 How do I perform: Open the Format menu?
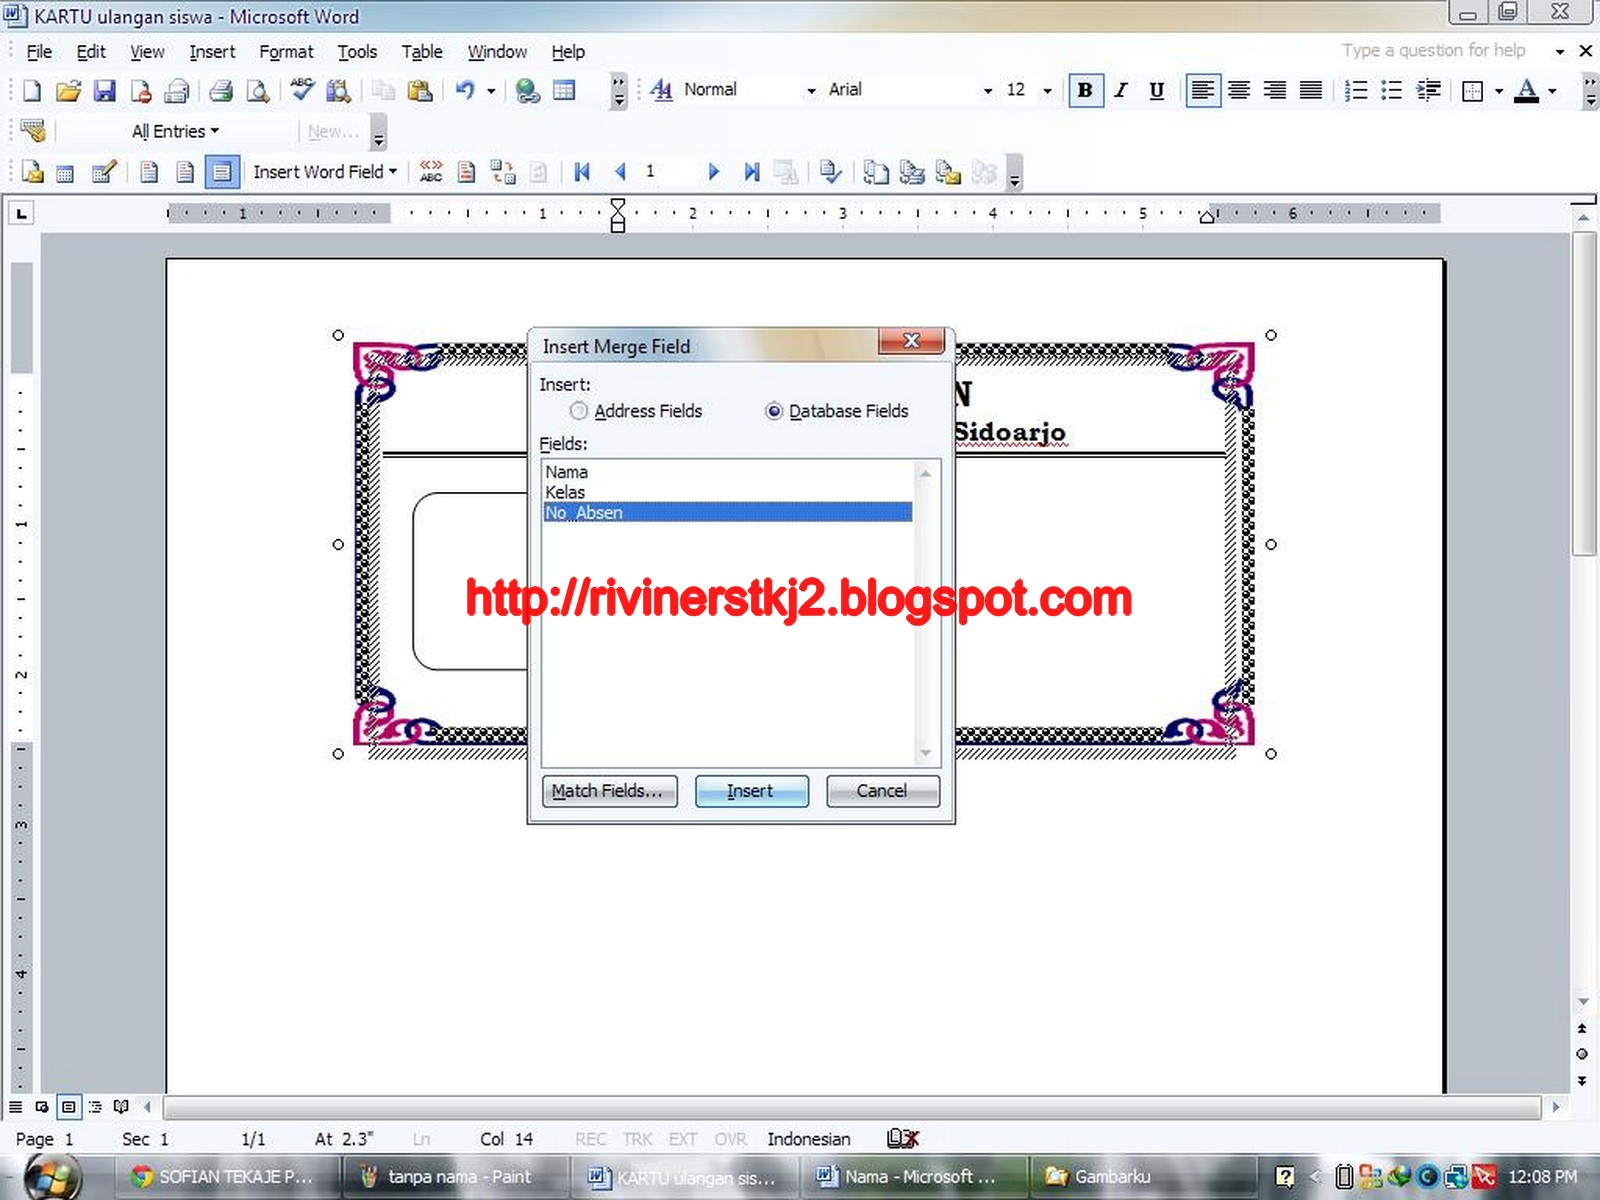coord(286,52)
